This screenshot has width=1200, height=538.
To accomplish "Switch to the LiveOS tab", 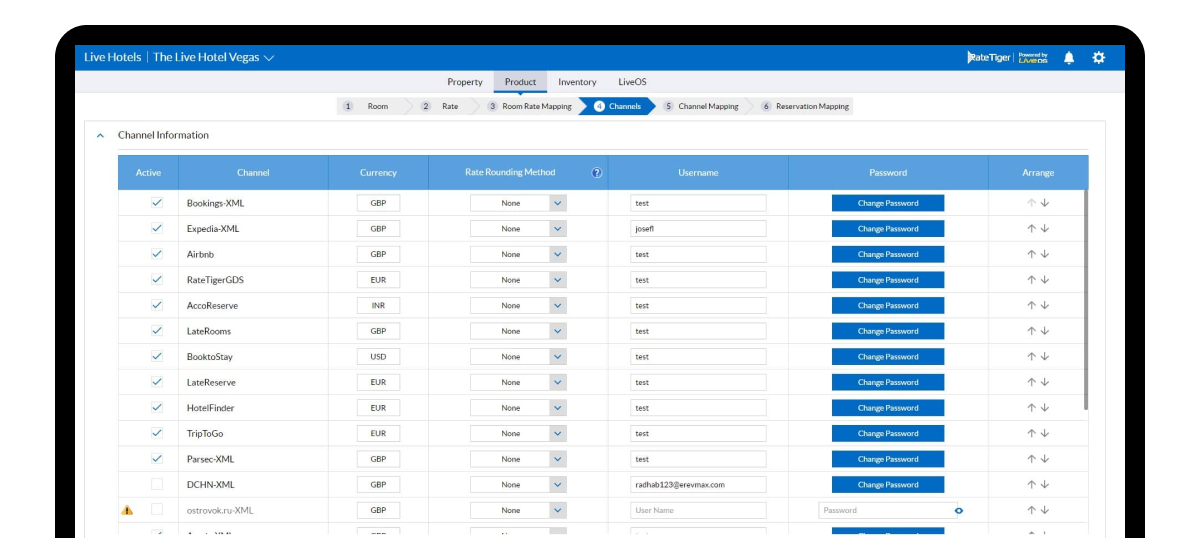I will tap(632, 82).
